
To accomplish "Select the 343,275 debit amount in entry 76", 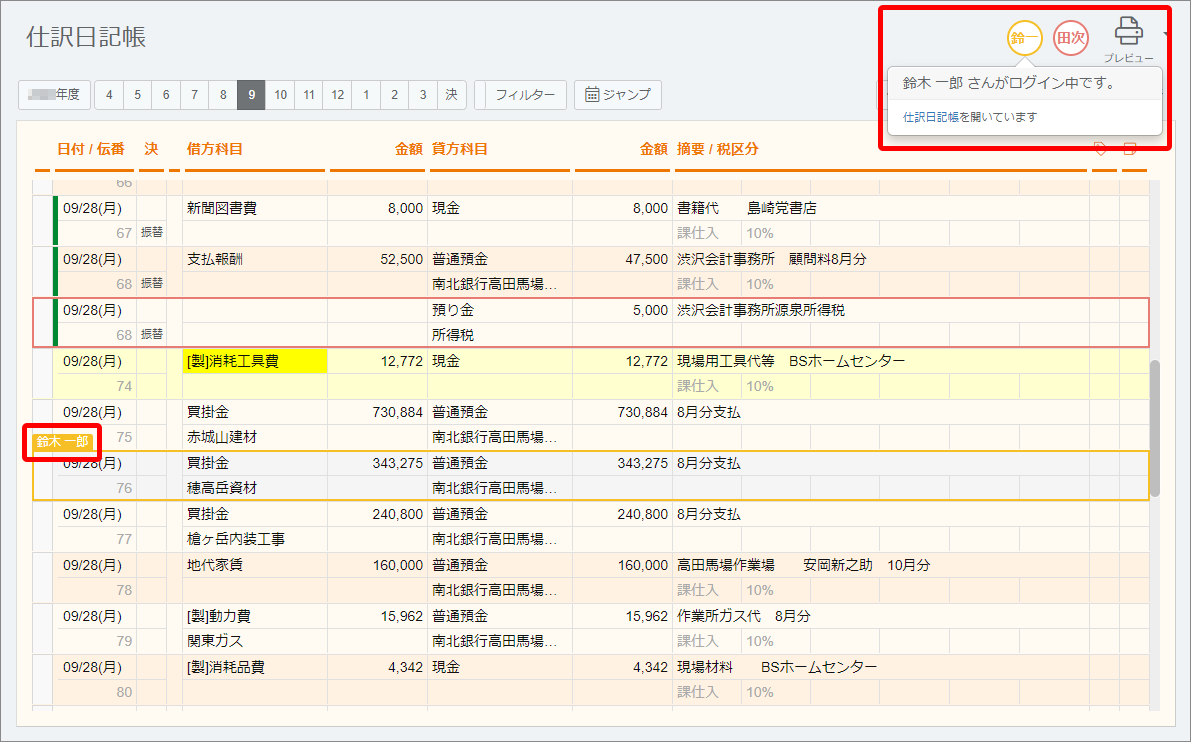I will click(x=379, y=463).
